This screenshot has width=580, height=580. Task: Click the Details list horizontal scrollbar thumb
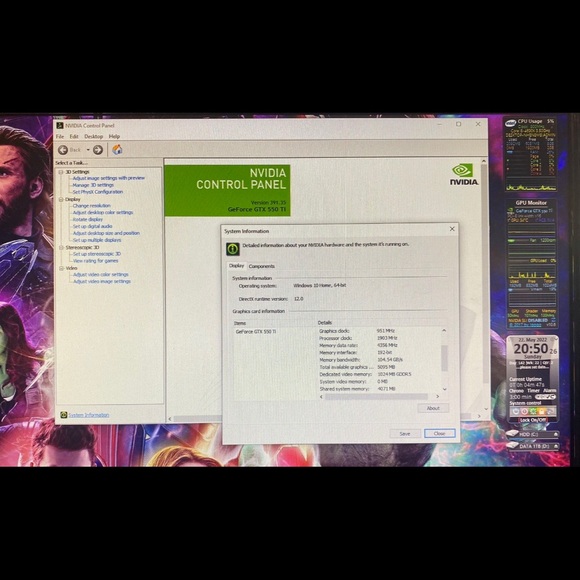[x=376, y=397]
